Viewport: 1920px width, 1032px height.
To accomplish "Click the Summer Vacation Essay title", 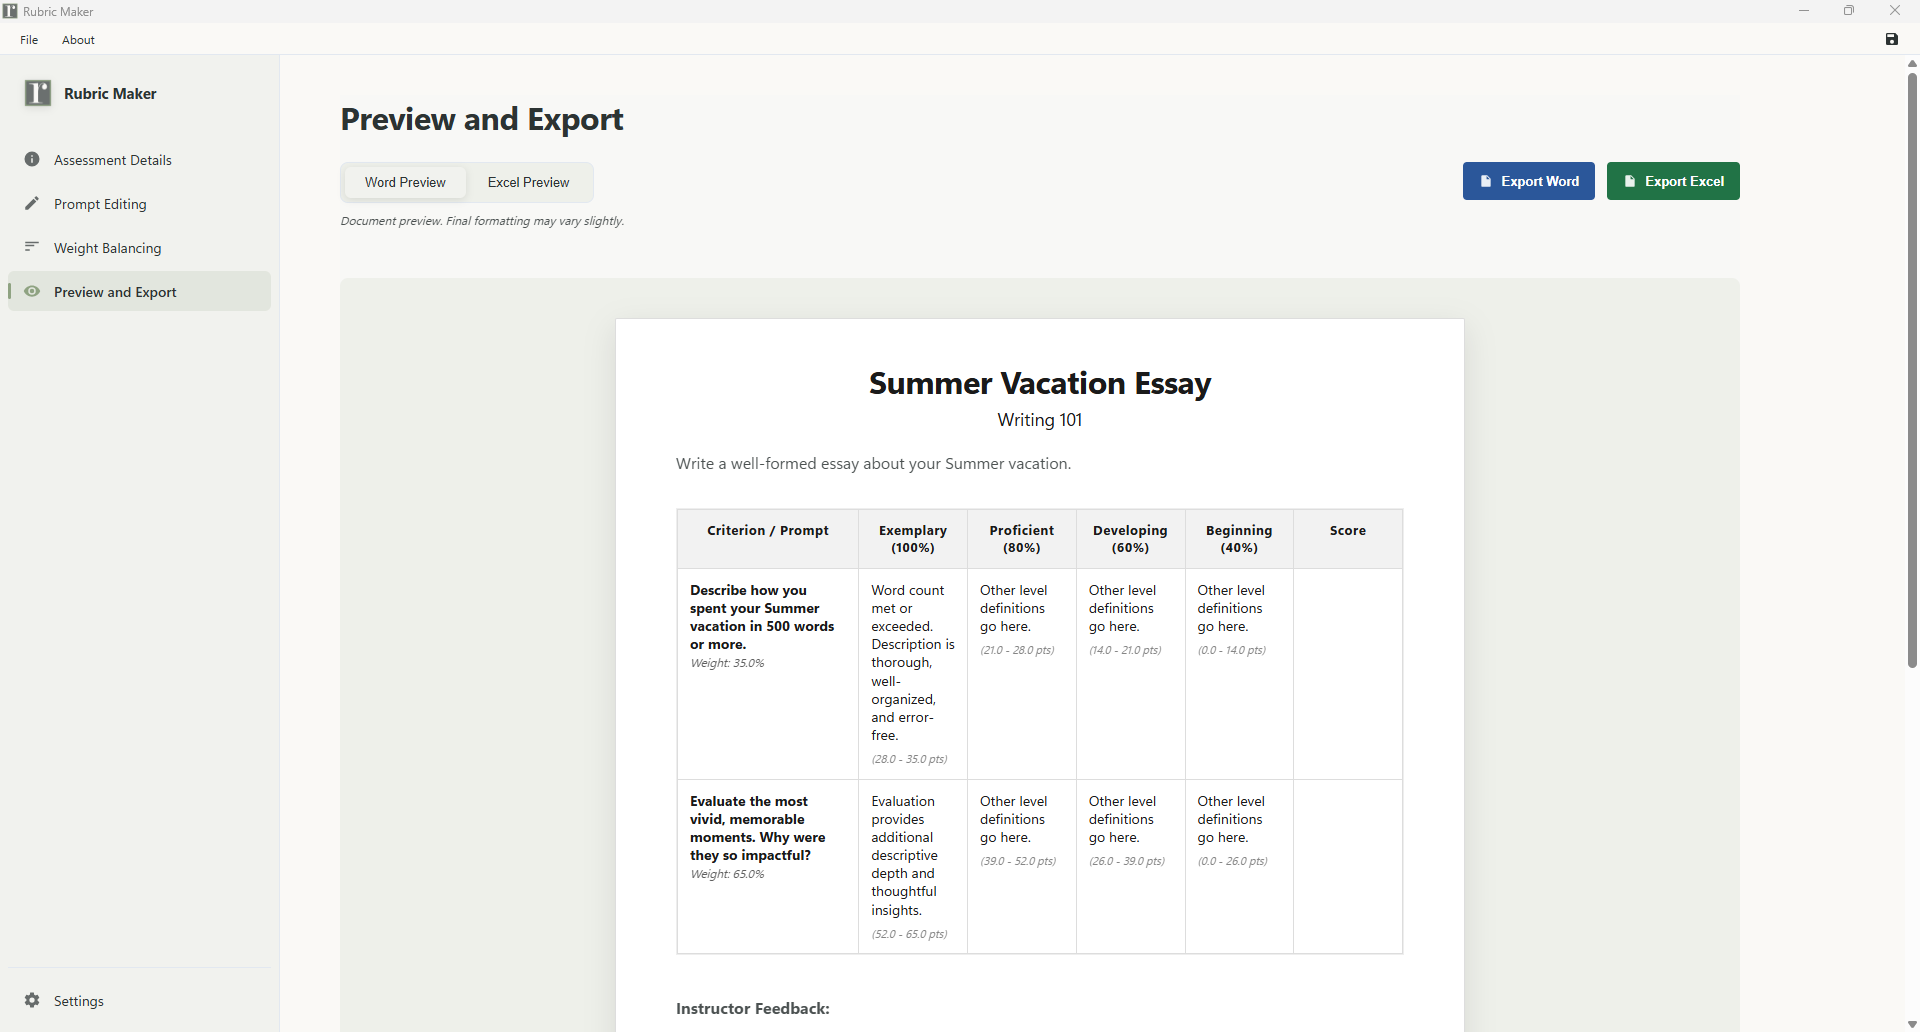I will click(x=1040, y=384).
